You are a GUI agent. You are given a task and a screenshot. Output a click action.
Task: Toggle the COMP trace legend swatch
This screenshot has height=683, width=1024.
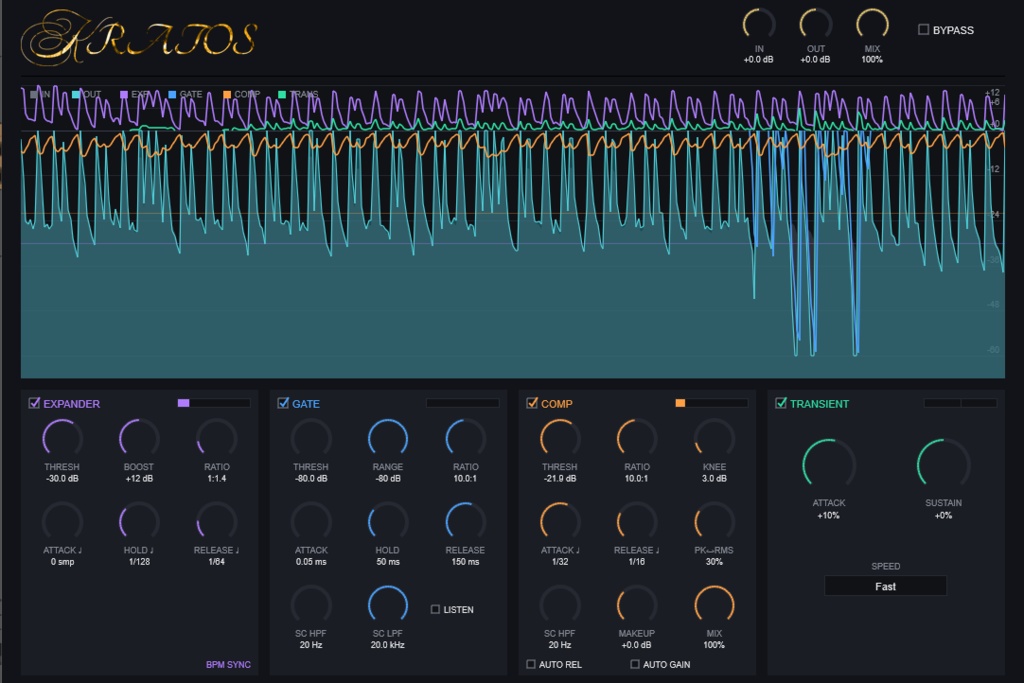tap(227, 94)
